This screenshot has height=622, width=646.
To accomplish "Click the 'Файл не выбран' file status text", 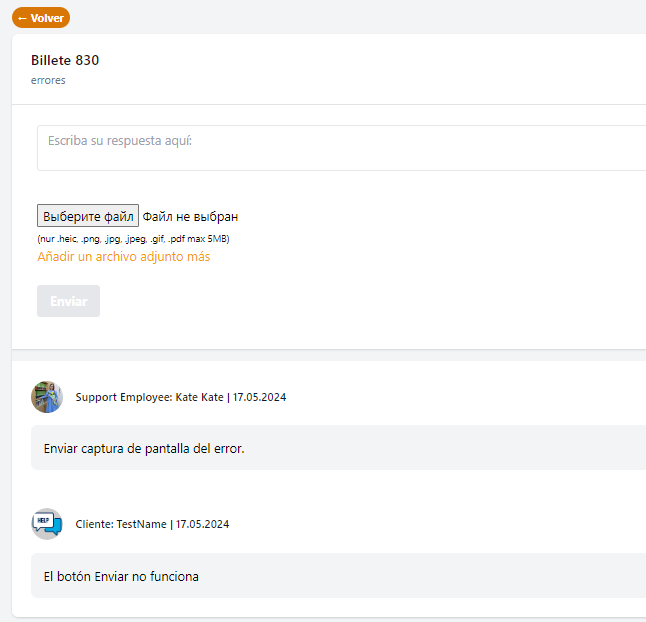I will pyautogui.click(x=190, y=217).
